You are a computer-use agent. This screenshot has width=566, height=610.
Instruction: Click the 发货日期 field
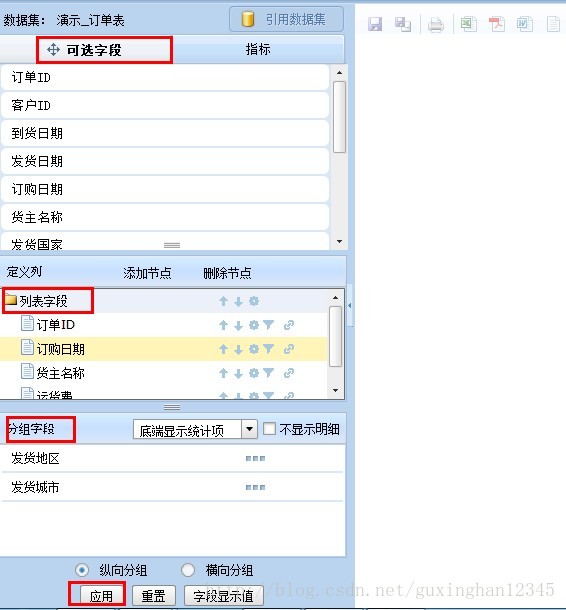pos(165,161)
